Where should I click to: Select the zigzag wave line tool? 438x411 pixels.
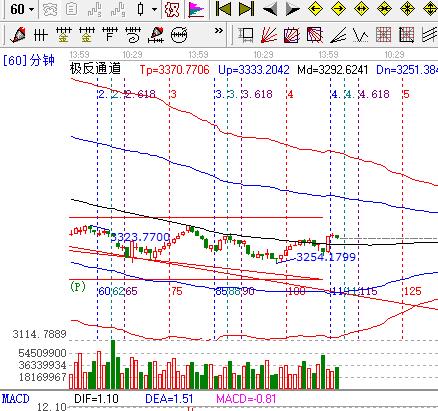tap(361, 35)
